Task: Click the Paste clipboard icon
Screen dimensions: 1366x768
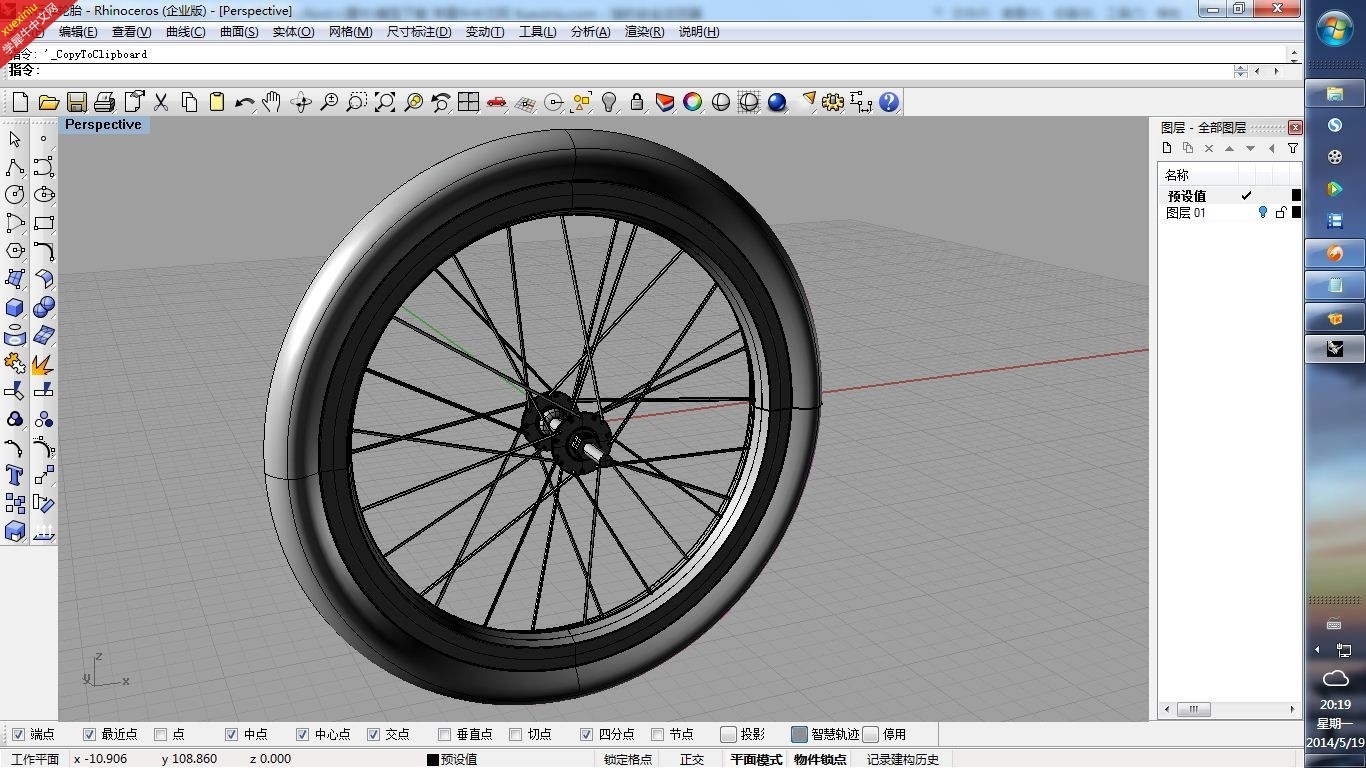Action: 217,102
